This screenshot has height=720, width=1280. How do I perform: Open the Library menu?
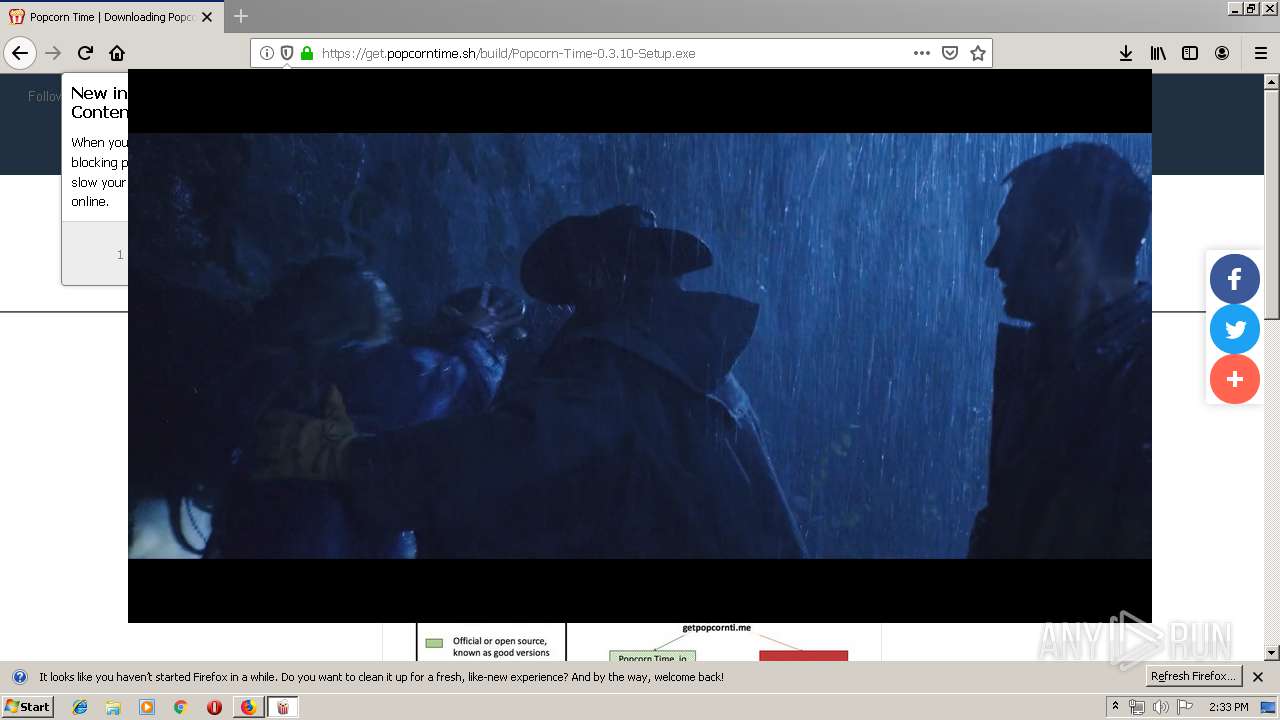(1158, 53)
